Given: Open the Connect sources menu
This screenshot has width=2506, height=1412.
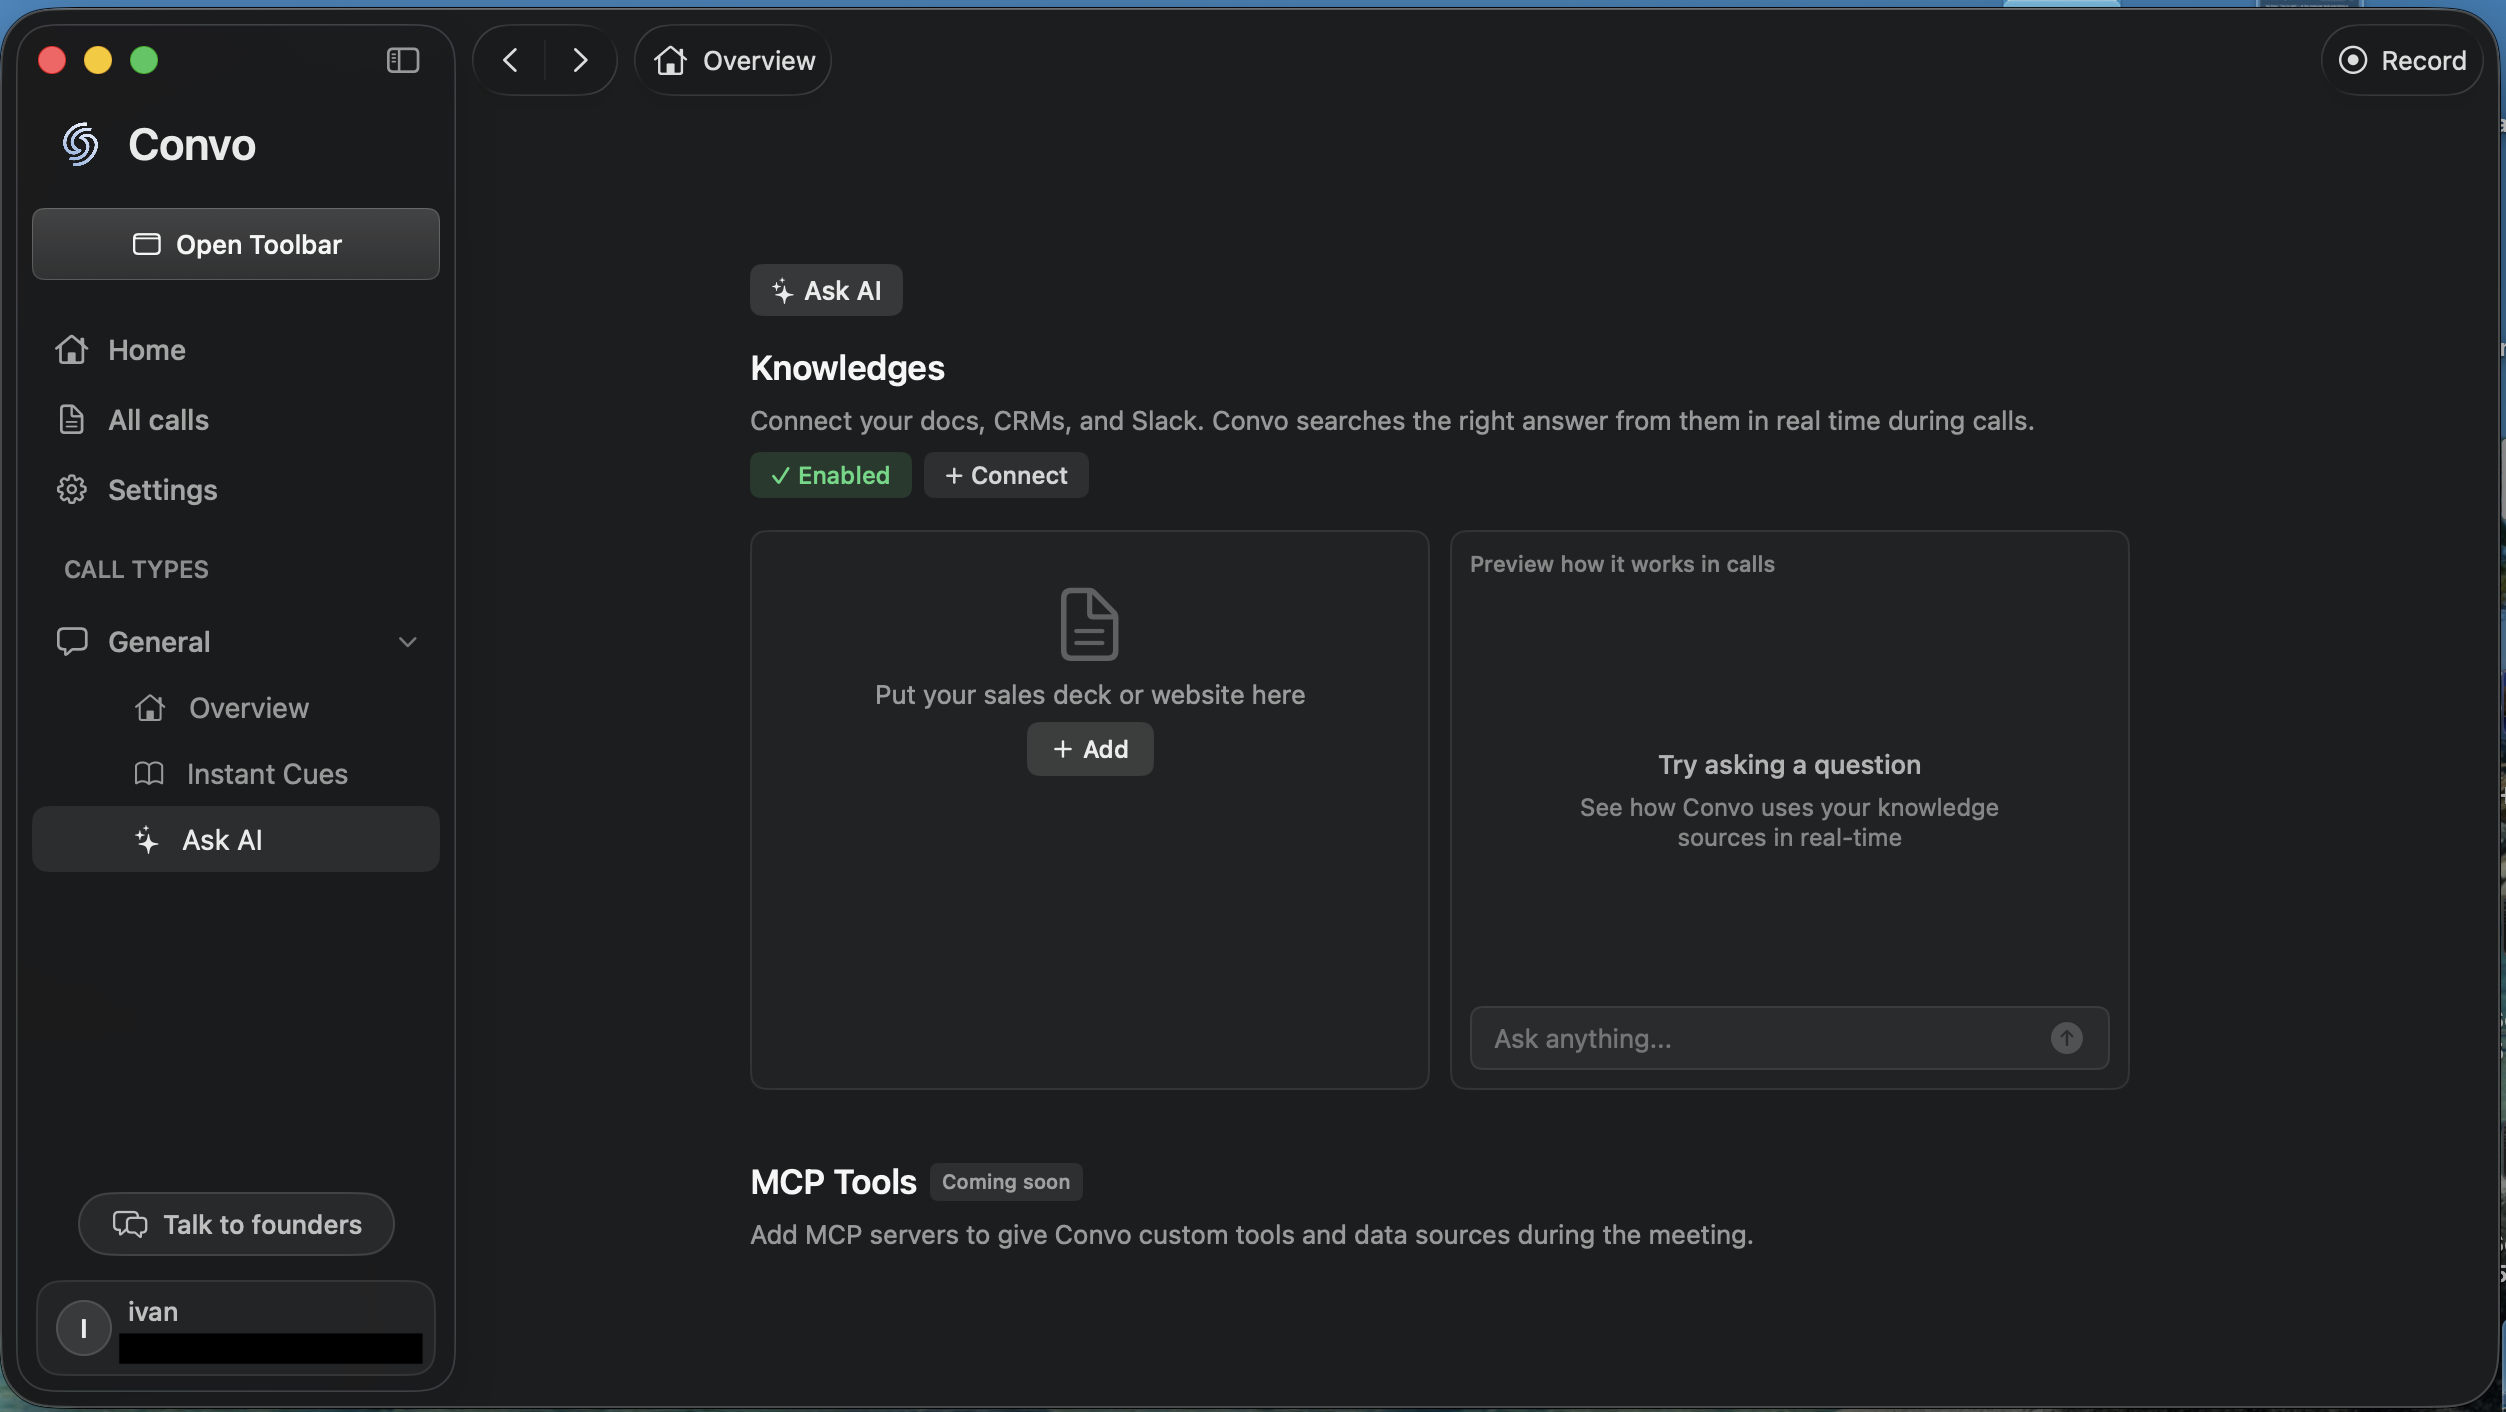Looking at the screenshot, I should click(1006, 475).
